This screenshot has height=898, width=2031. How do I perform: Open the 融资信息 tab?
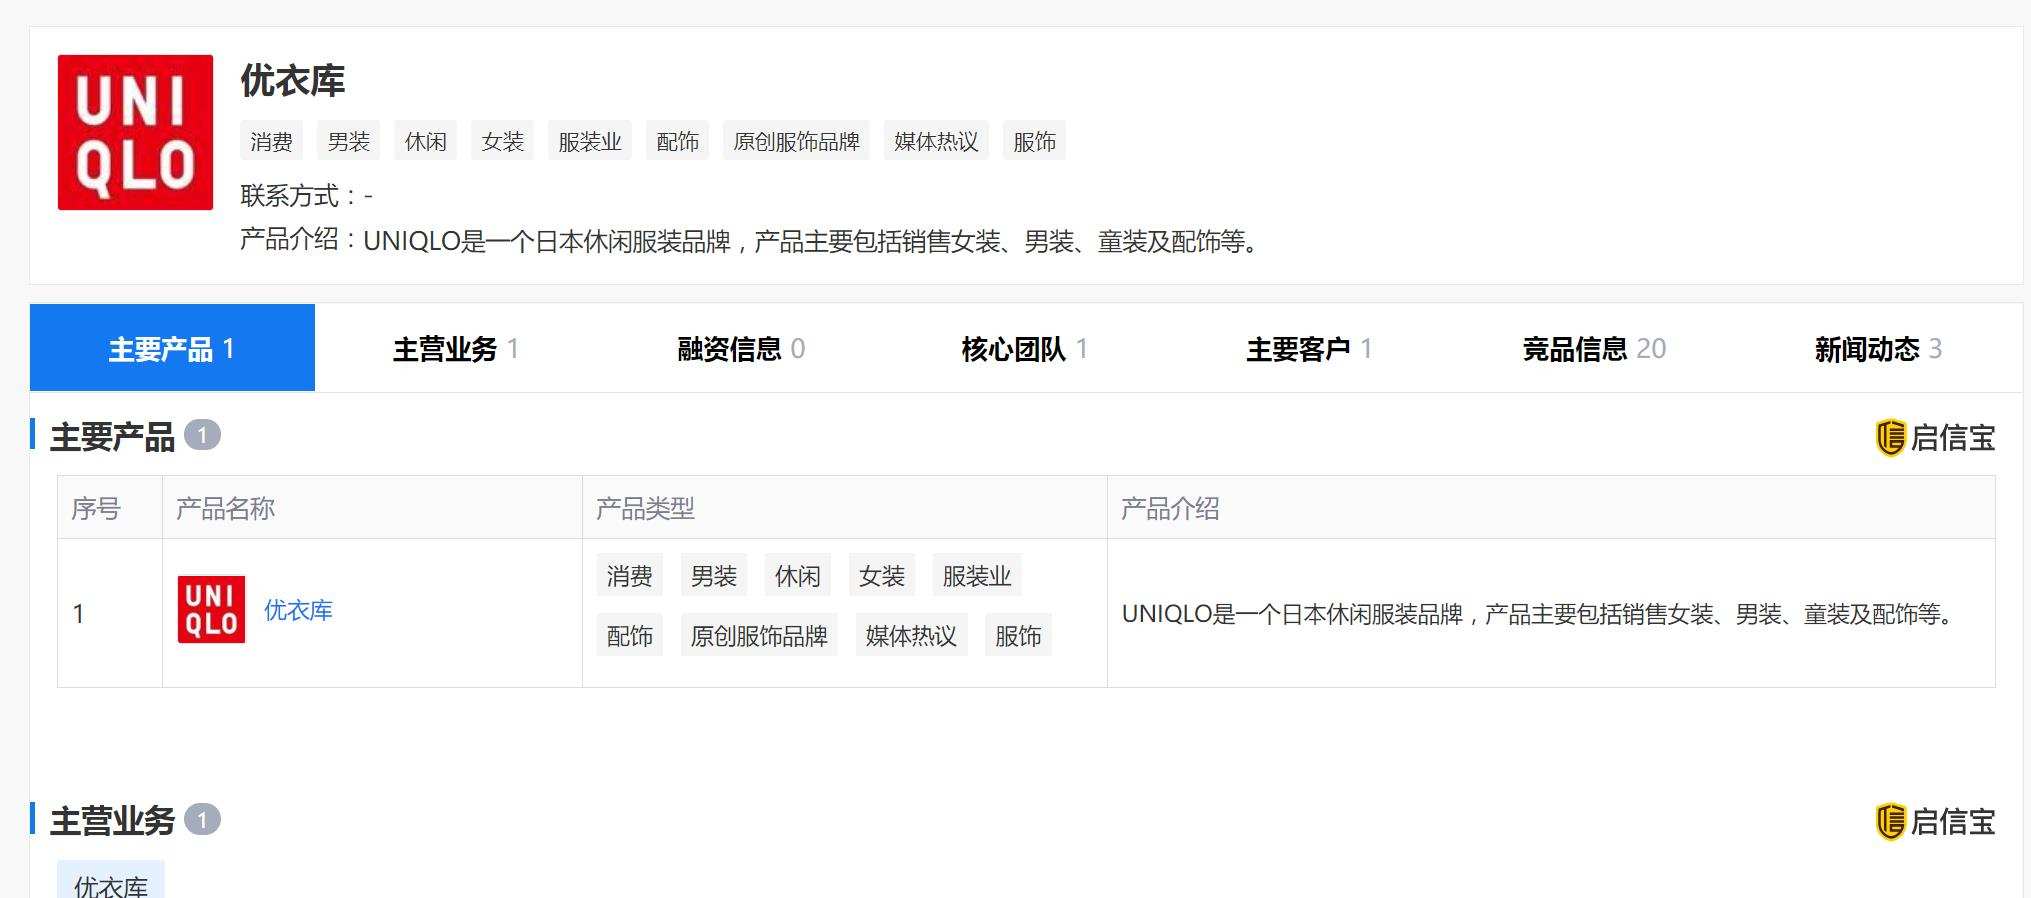click(x=741, y=348)
